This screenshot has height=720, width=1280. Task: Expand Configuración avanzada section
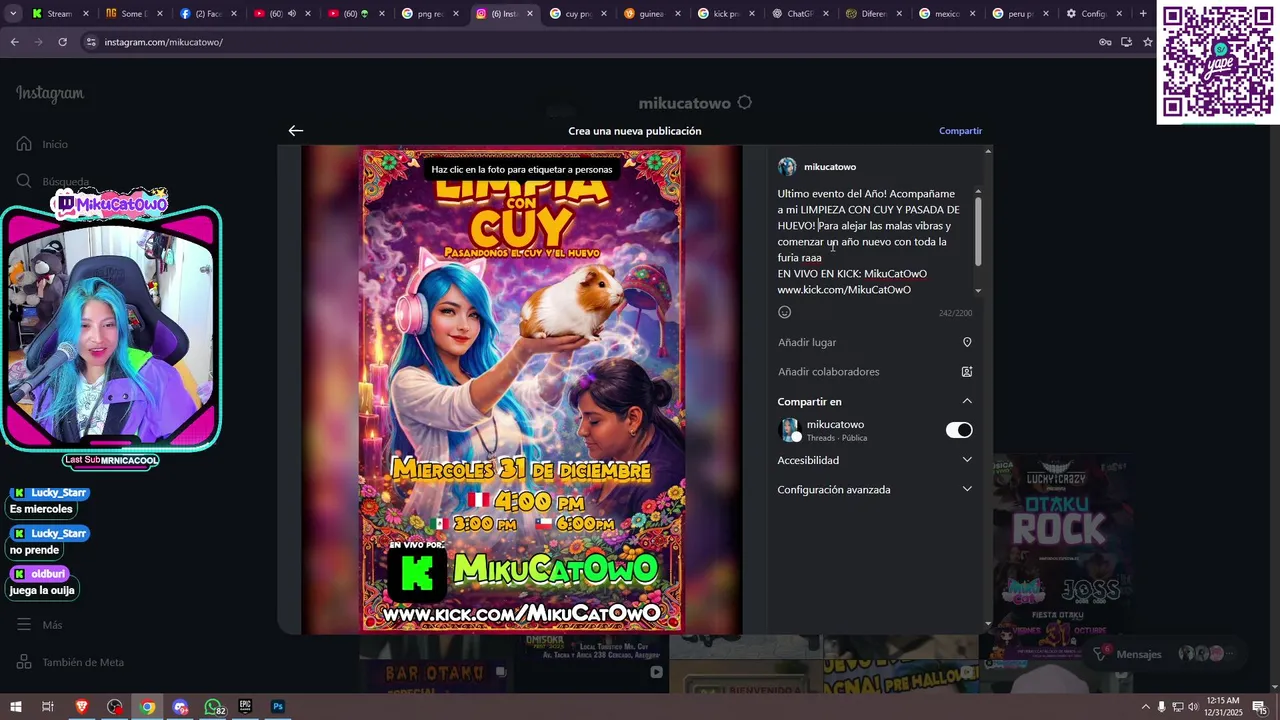click(x=967, y=489)
